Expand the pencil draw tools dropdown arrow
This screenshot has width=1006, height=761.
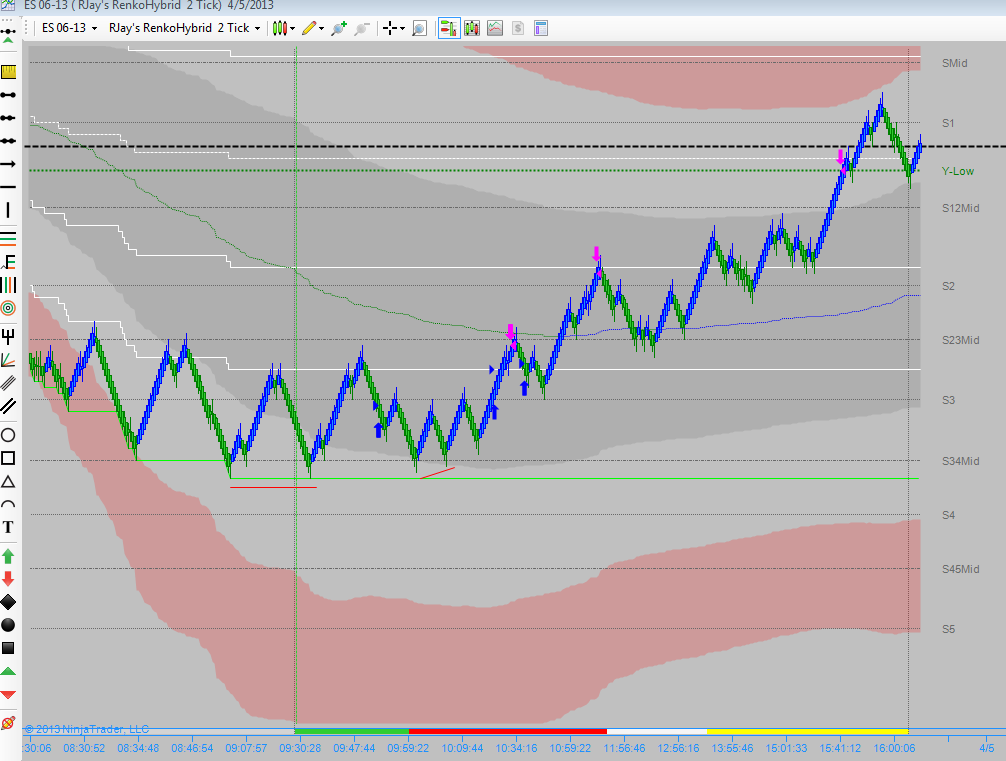click(x=321, y=28)
